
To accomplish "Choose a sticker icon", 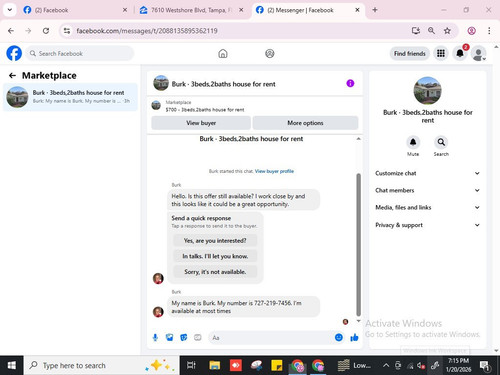I will [184, 338].
